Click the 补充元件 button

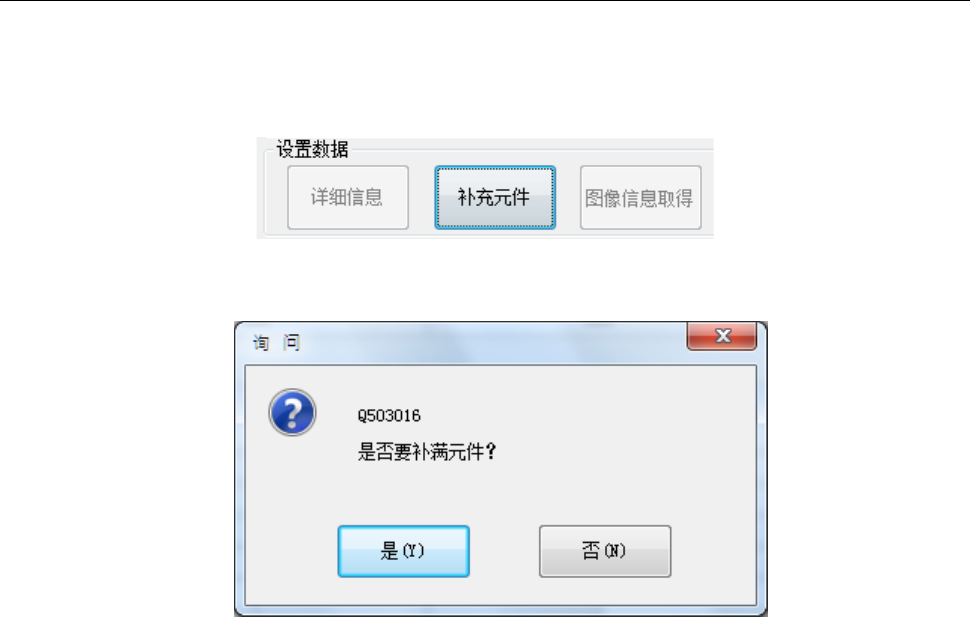(x=495, y=197)
